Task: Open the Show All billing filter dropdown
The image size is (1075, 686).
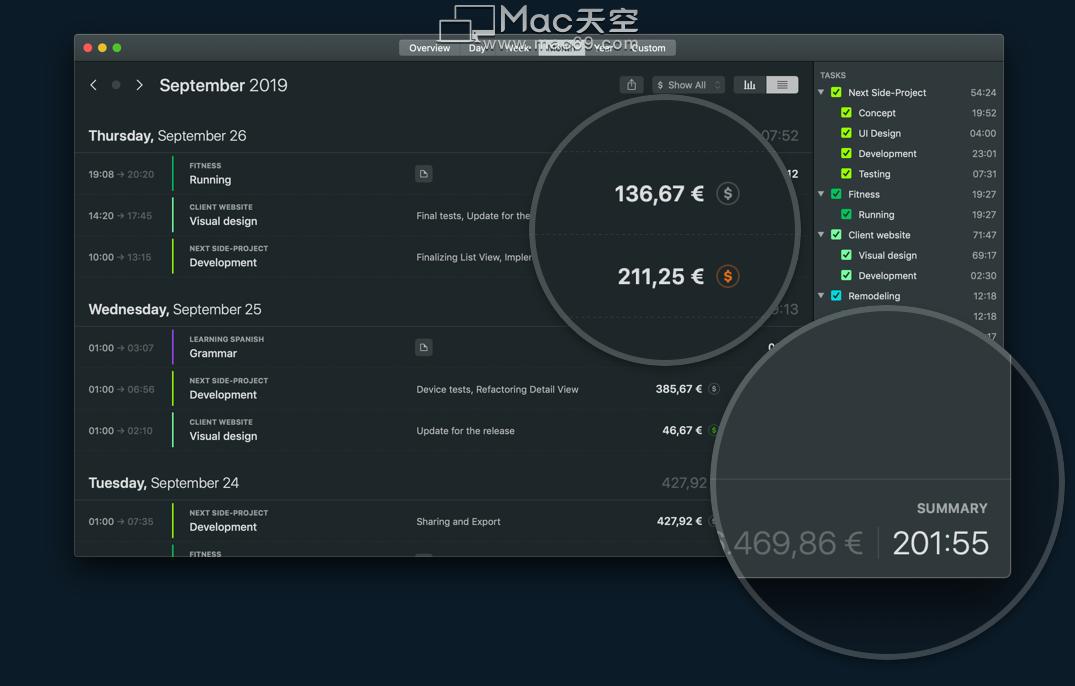Action: (688, 85)
